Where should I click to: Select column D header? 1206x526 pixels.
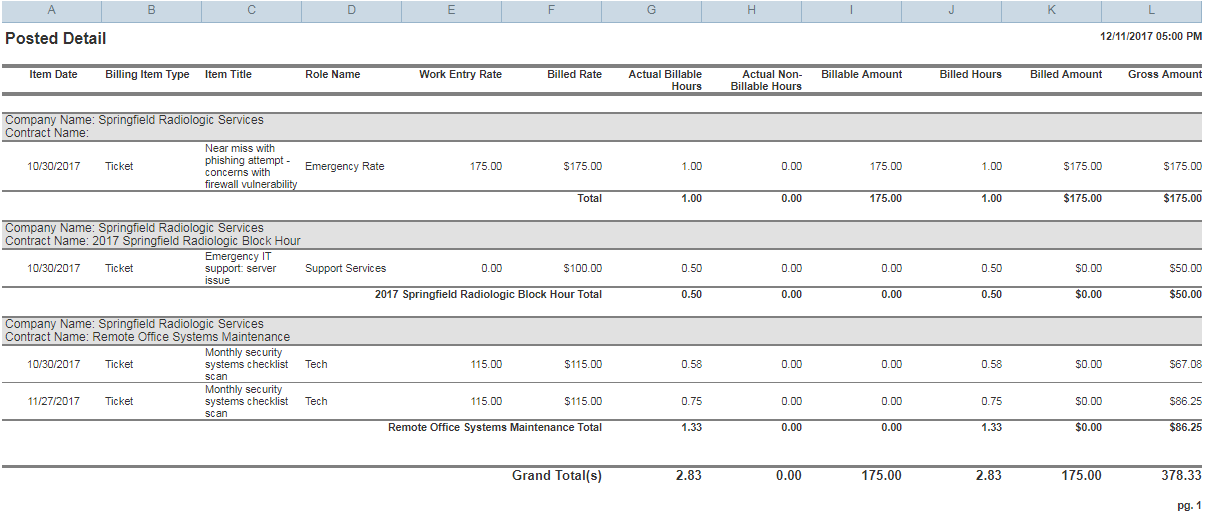click(351, 10)
